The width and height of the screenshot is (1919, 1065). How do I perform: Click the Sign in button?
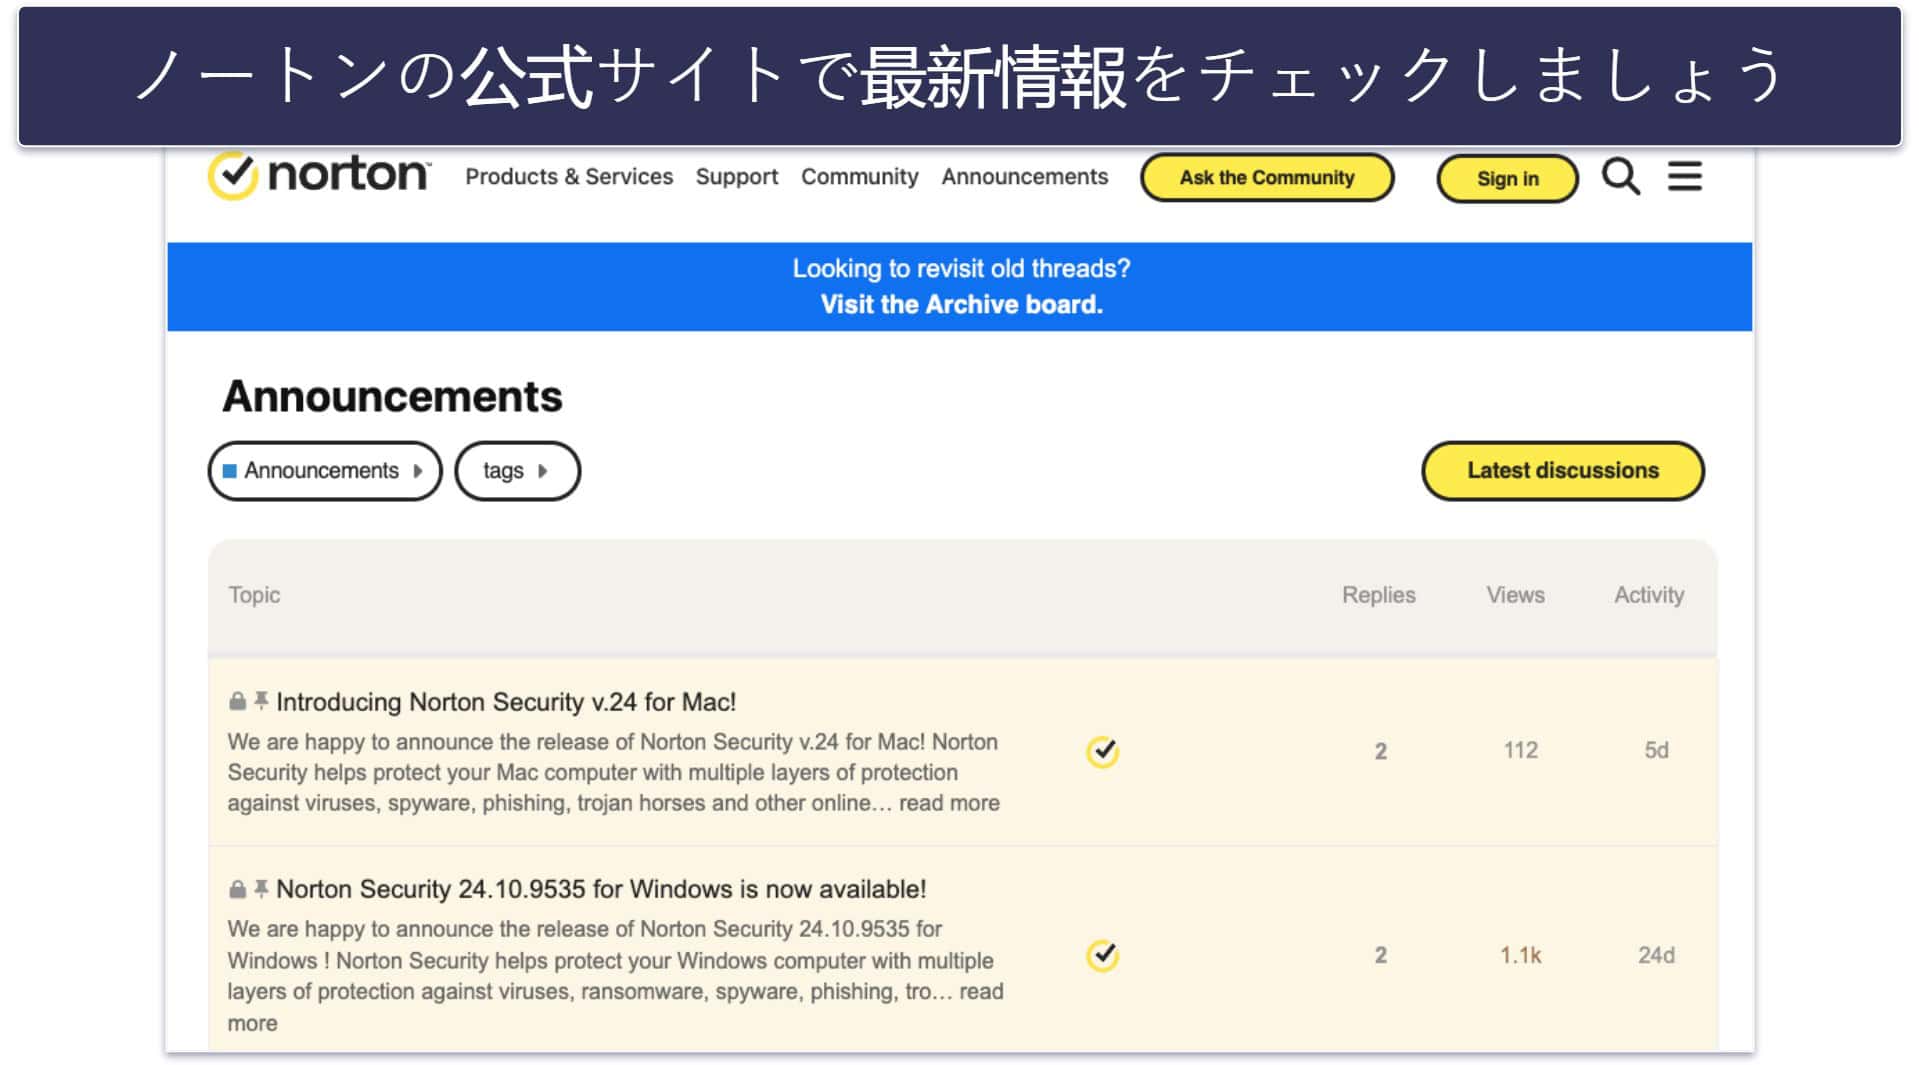coord(1508,179)
